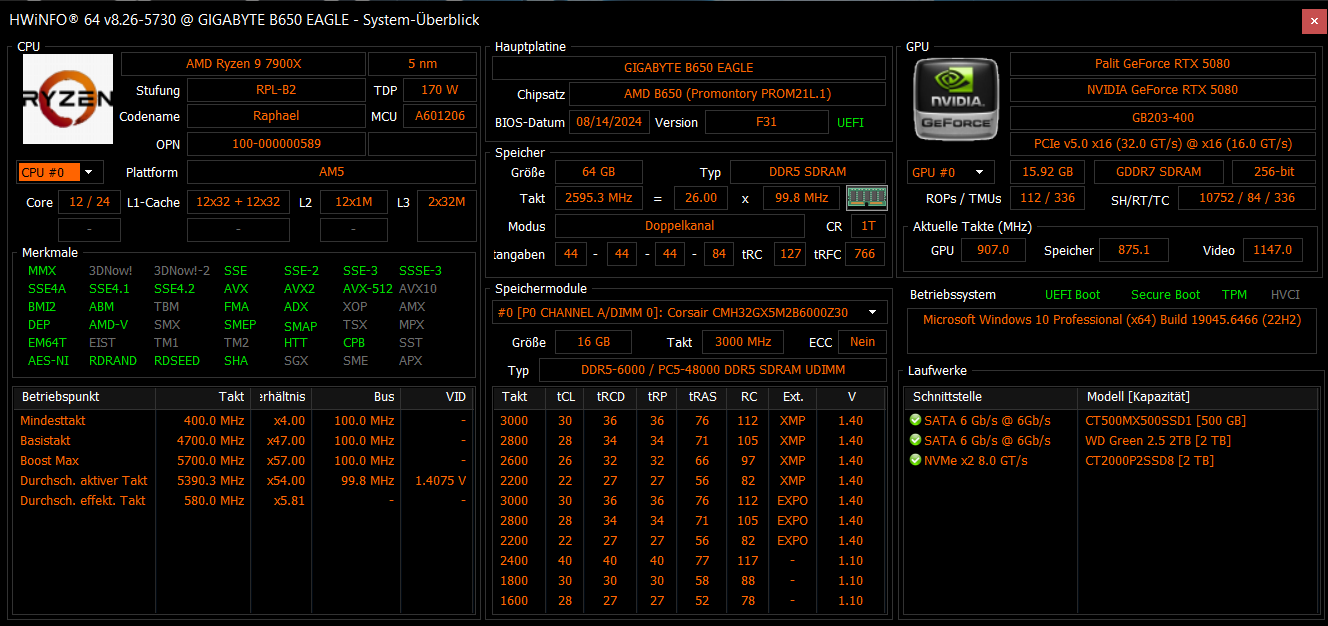Click the 2595.3 MHz memory clock field
This screenshot has width=1328, height=626.
[x=599, y=198]
